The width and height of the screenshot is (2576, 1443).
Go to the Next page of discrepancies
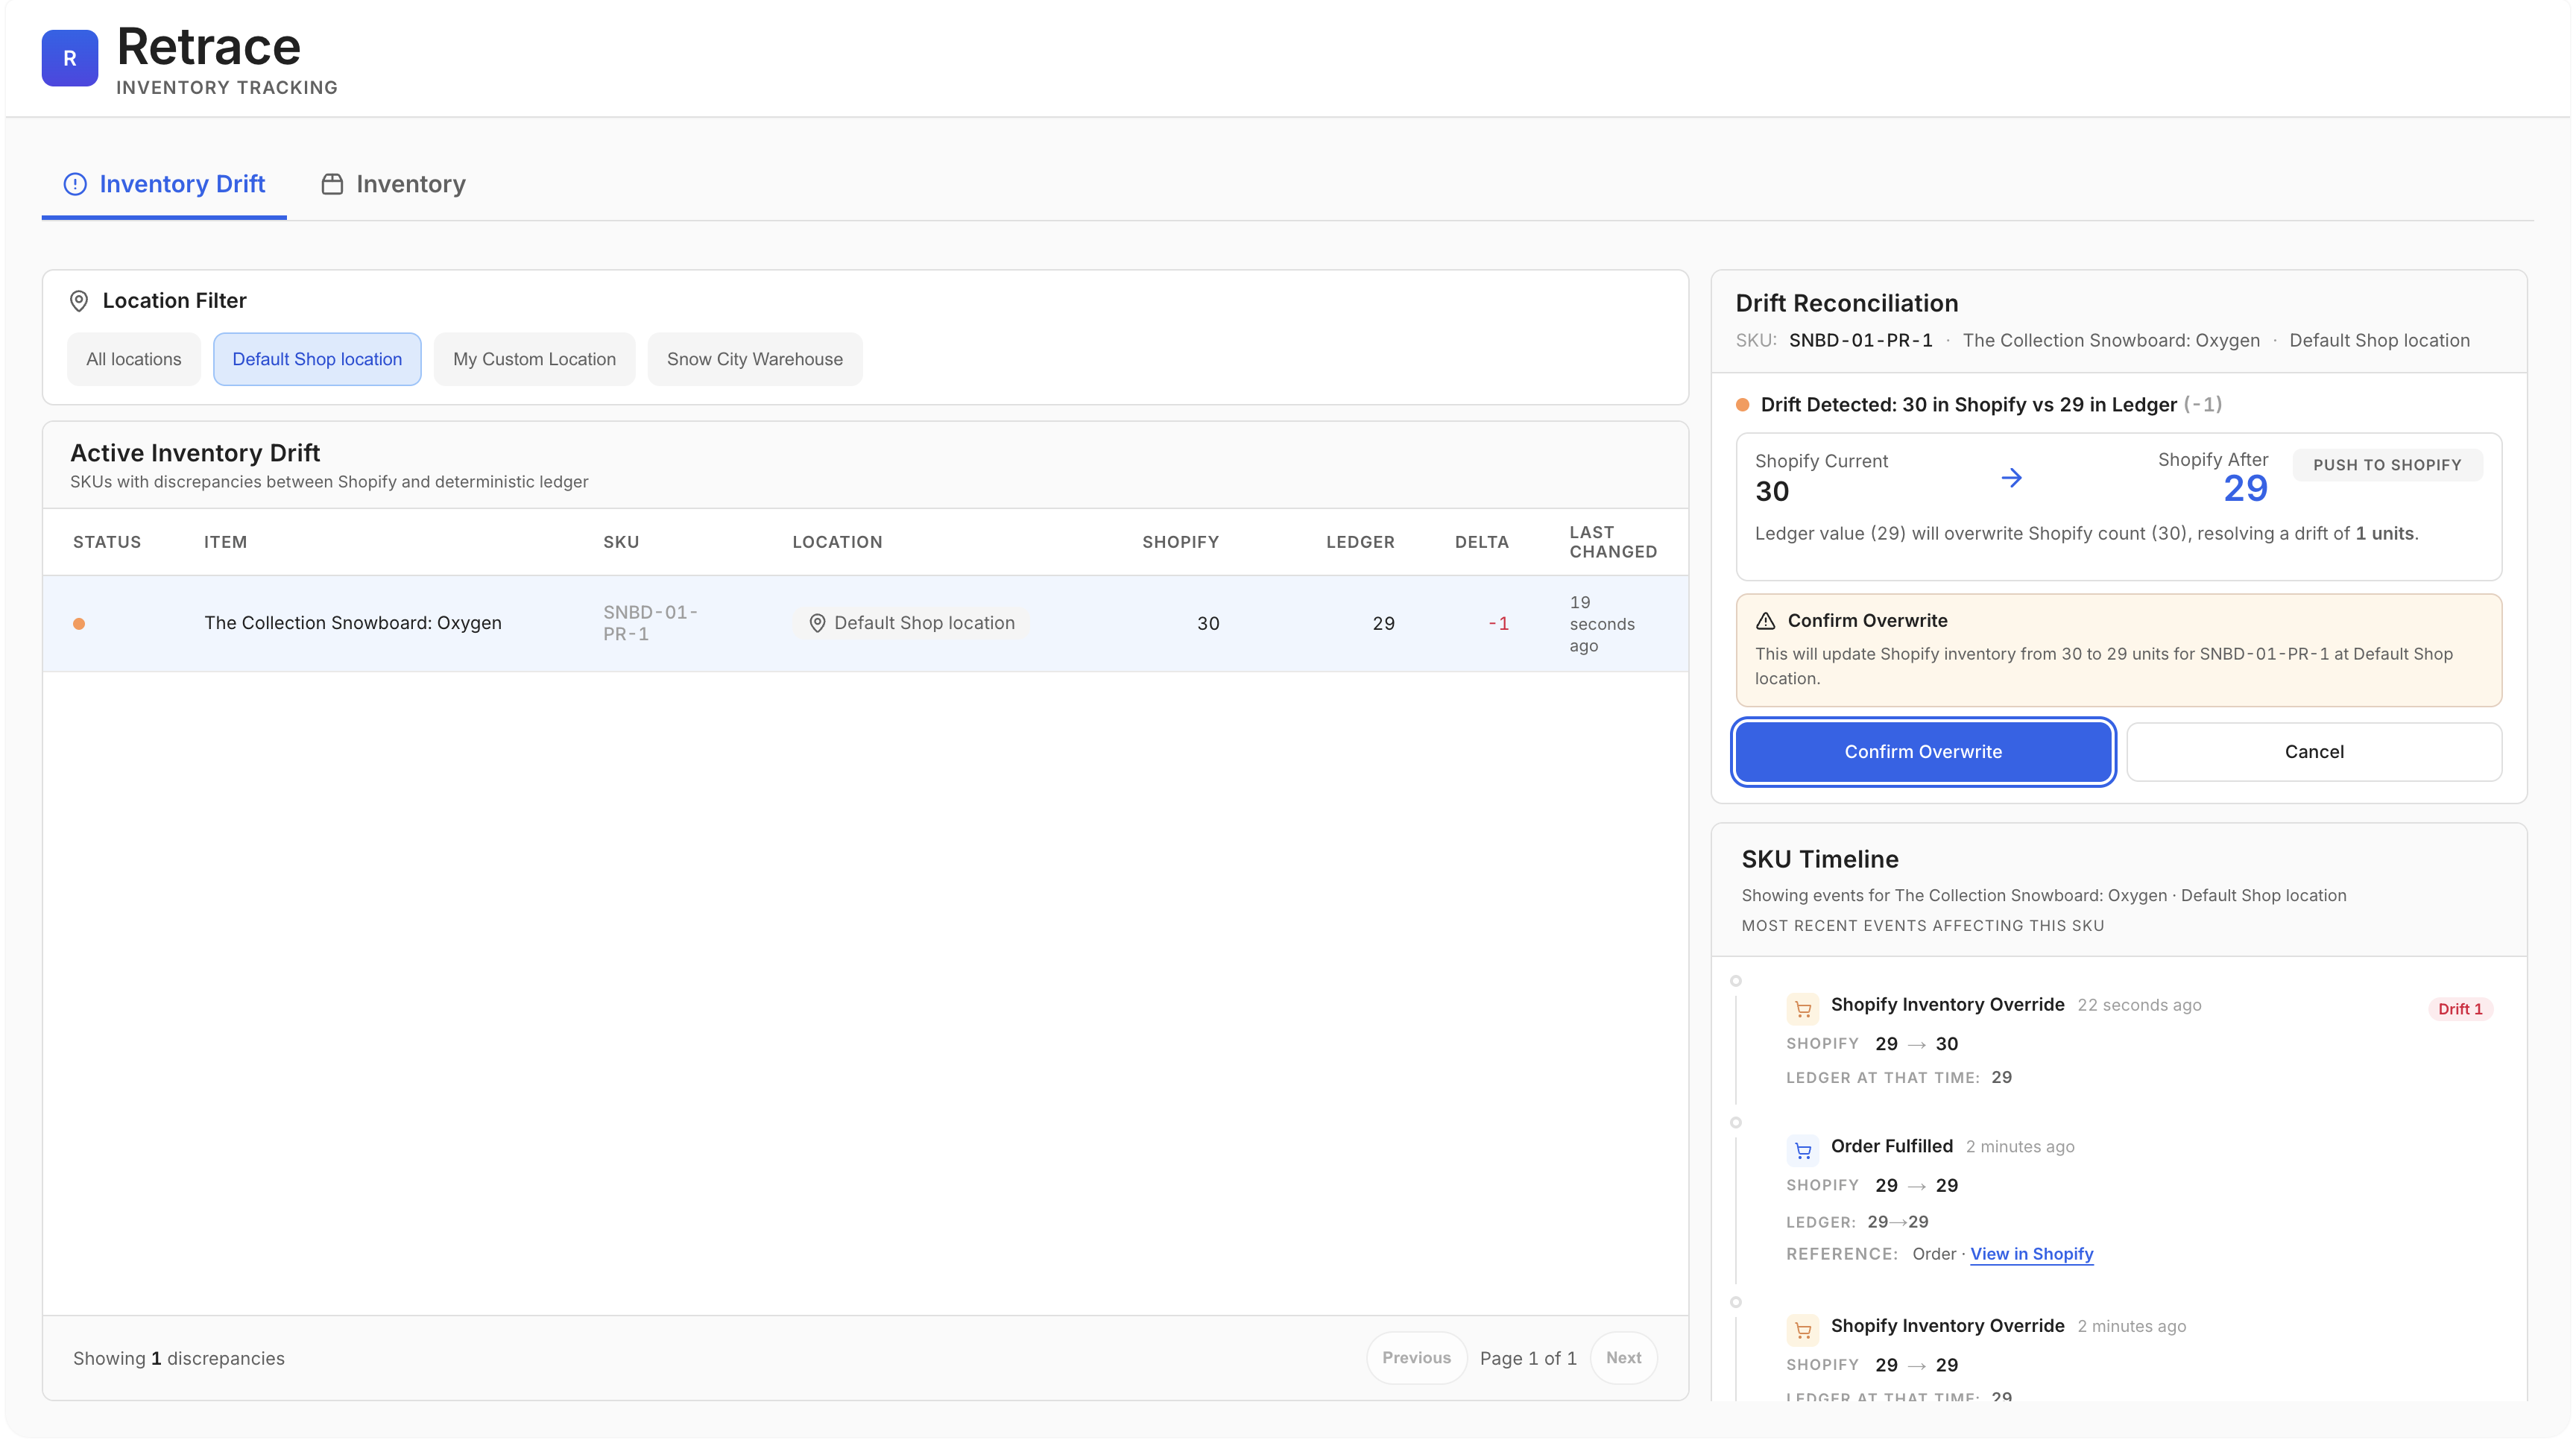1623,1358
